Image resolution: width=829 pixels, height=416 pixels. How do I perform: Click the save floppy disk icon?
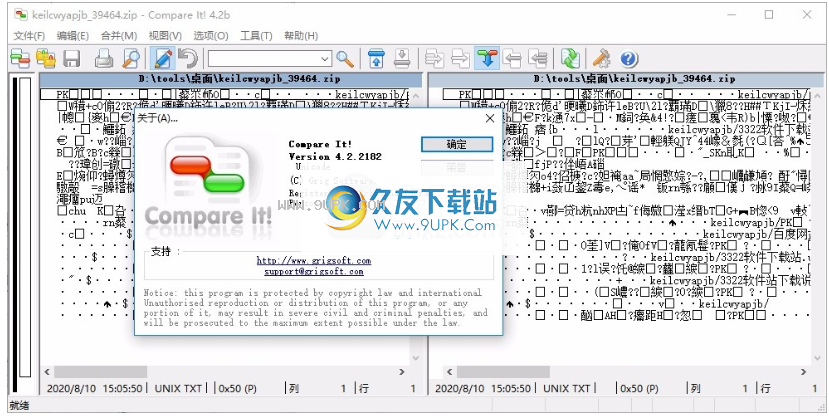[x=72, y=59]
